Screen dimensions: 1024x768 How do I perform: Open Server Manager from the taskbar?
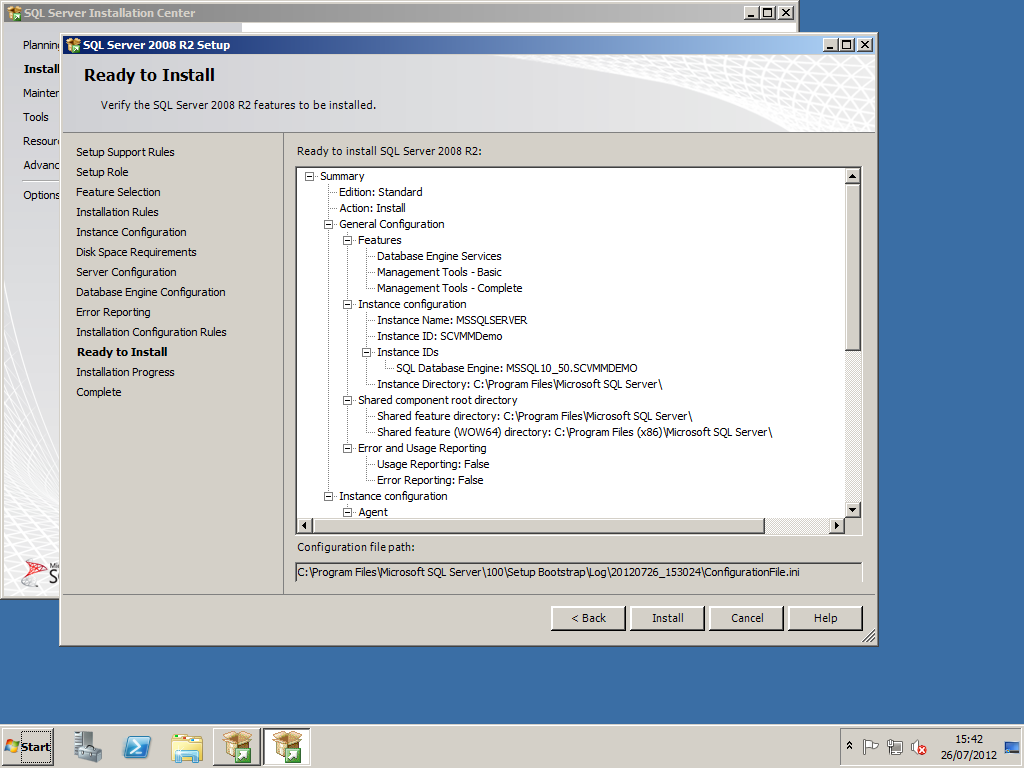coord(88,746)
